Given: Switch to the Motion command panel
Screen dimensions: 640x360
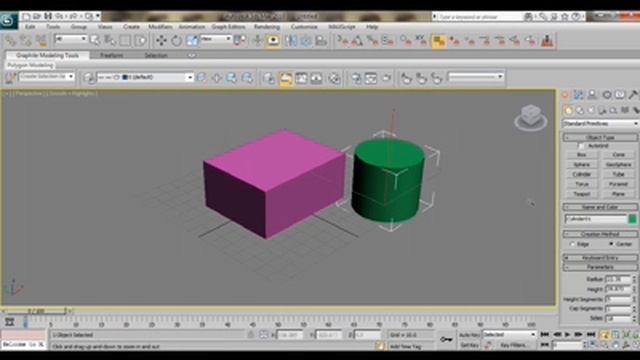Looking at the screenshot, I should (607, 95).
